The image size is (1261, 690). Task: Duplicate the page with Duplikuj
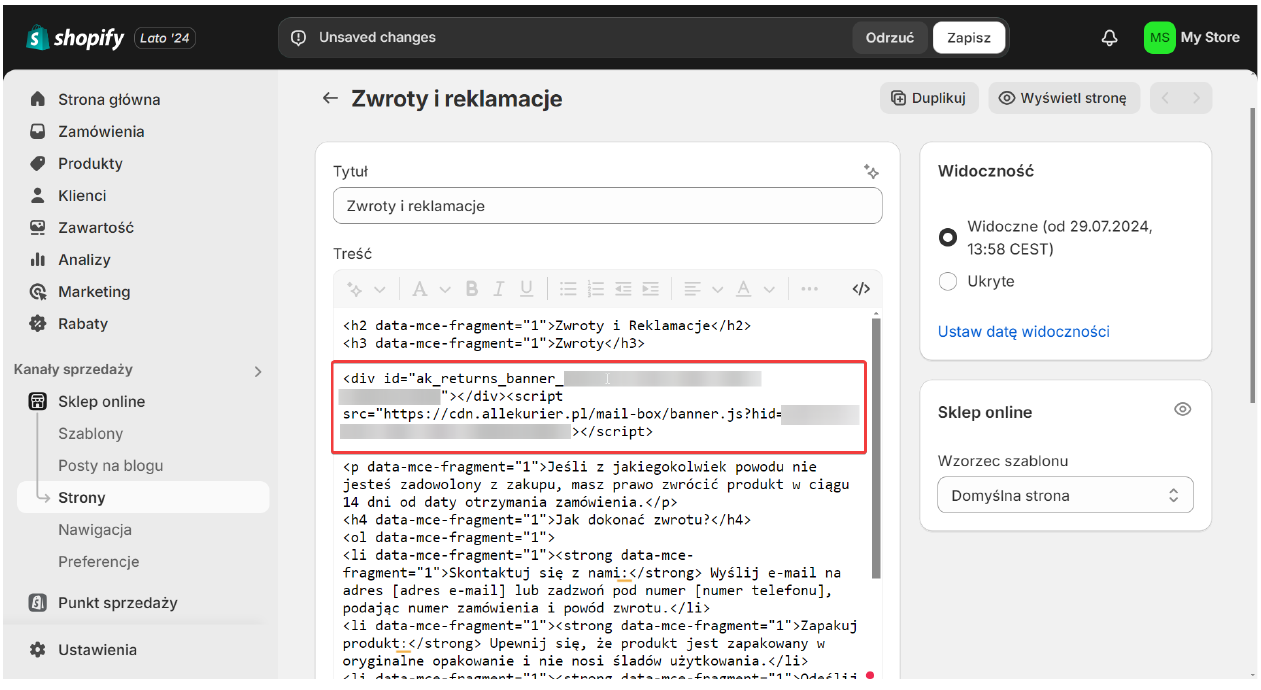click(929, 98)
